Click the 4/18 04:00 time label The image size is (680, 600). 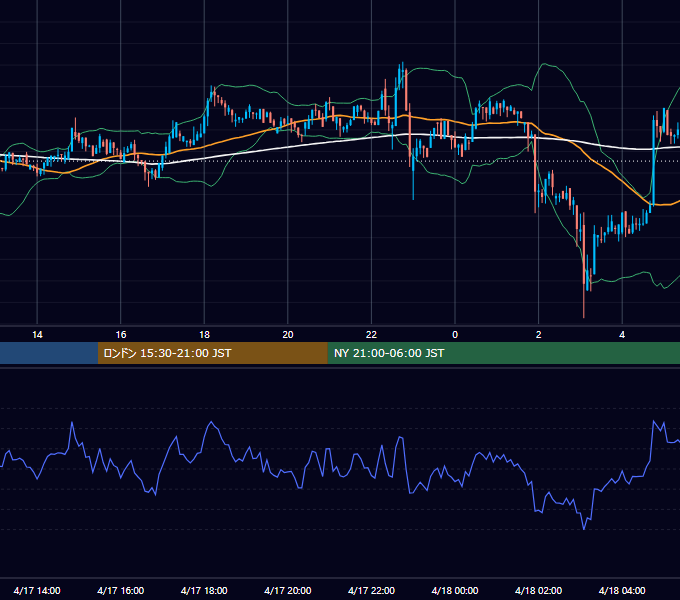coord(622,590)
